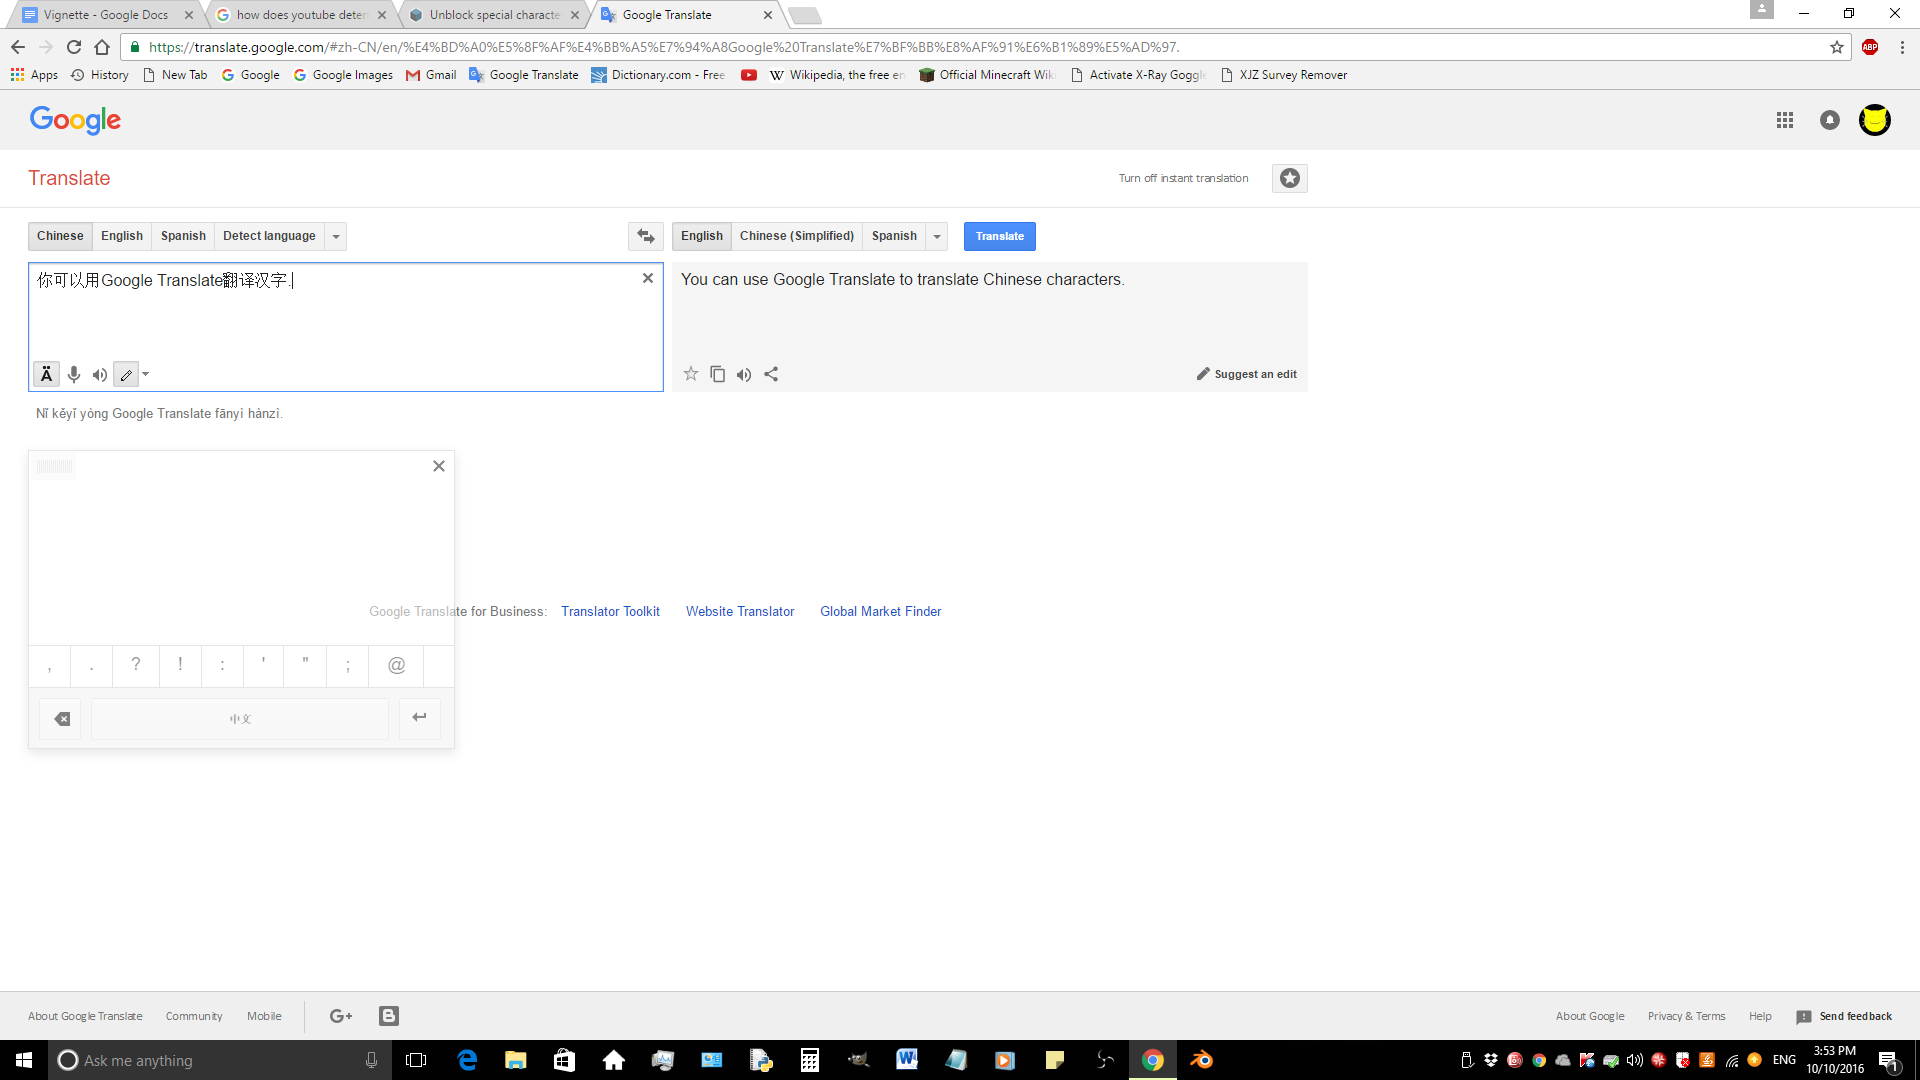Listen to the English translation
Screen dimensions: 1920x1080
pyautogui.click(x=744, y=375)
